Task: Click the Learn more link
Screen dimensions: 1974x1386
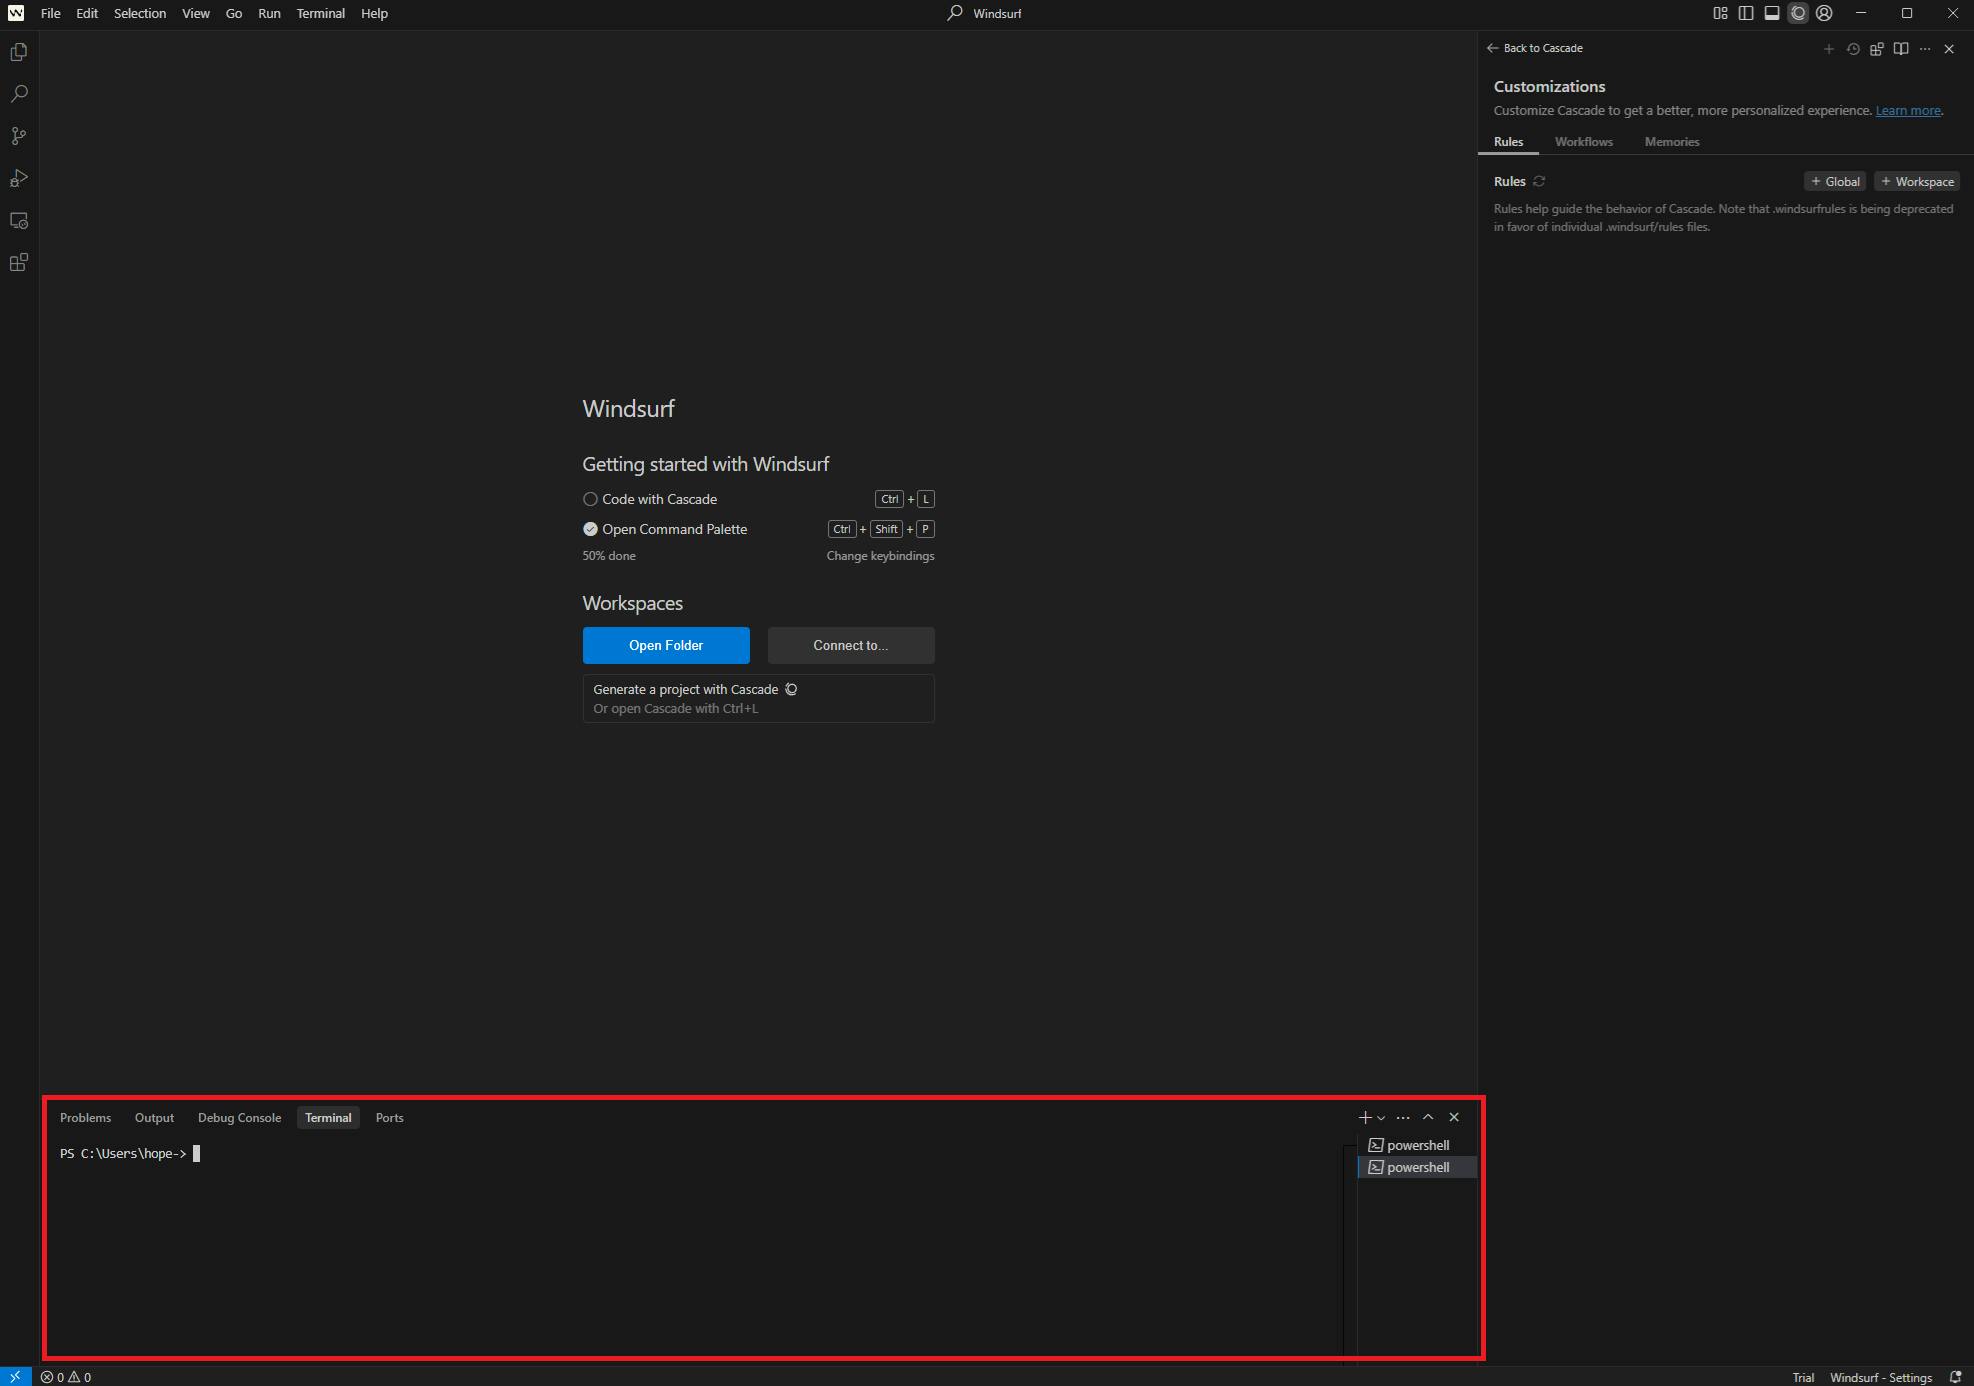Action: tap(1907, 111)
